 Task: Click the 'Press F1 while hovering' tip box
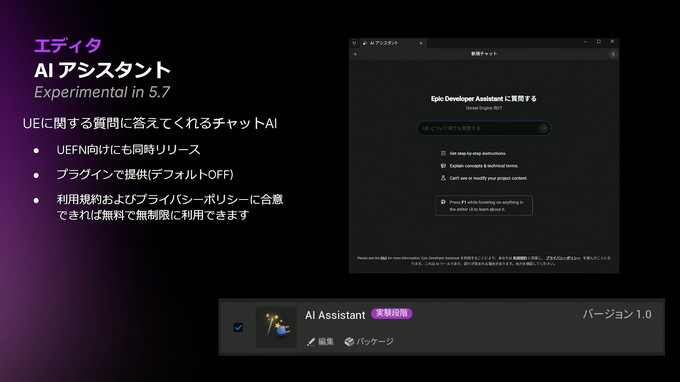[x=484, y=206]
